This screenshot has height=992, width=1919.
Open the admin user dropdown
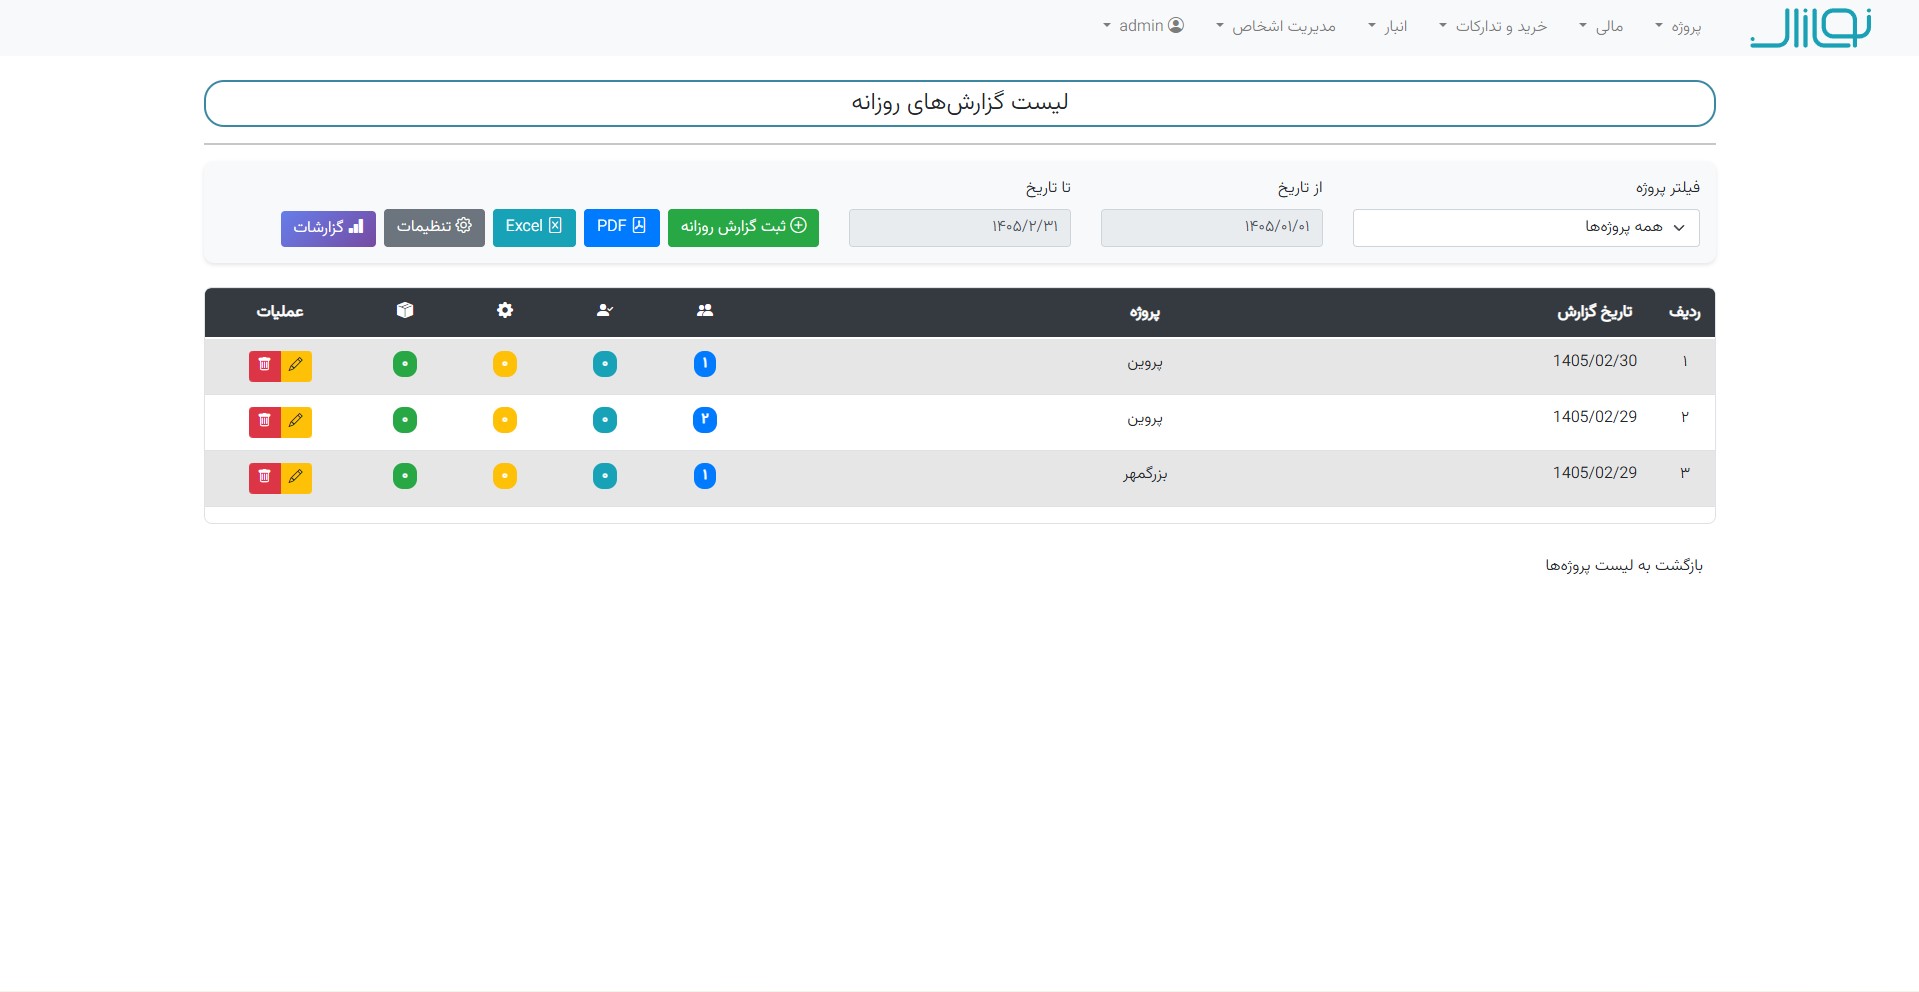(1143, 26)
